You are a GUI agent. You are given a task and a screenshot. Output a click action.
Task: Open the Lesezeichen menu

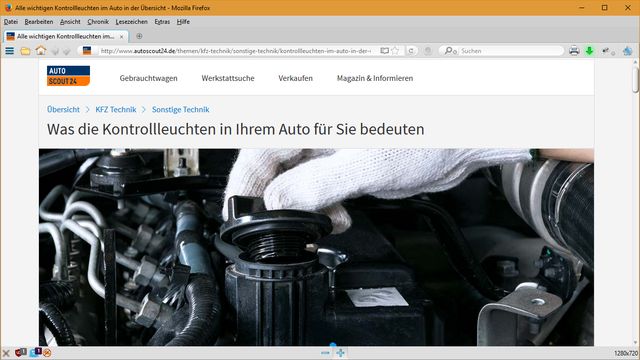pos(131,22)
